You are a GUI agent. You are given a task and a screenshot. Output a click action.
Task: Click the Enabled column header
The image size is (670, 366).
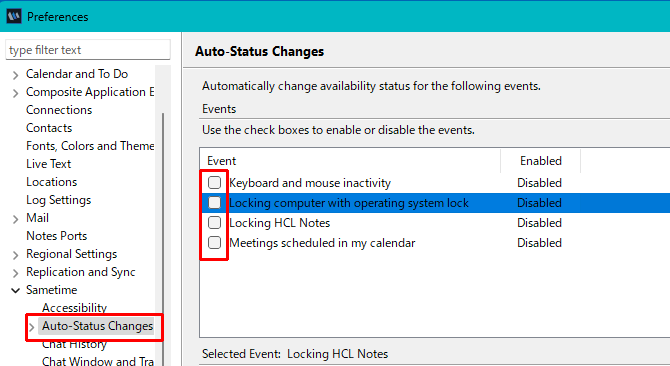tap(541, 161)
